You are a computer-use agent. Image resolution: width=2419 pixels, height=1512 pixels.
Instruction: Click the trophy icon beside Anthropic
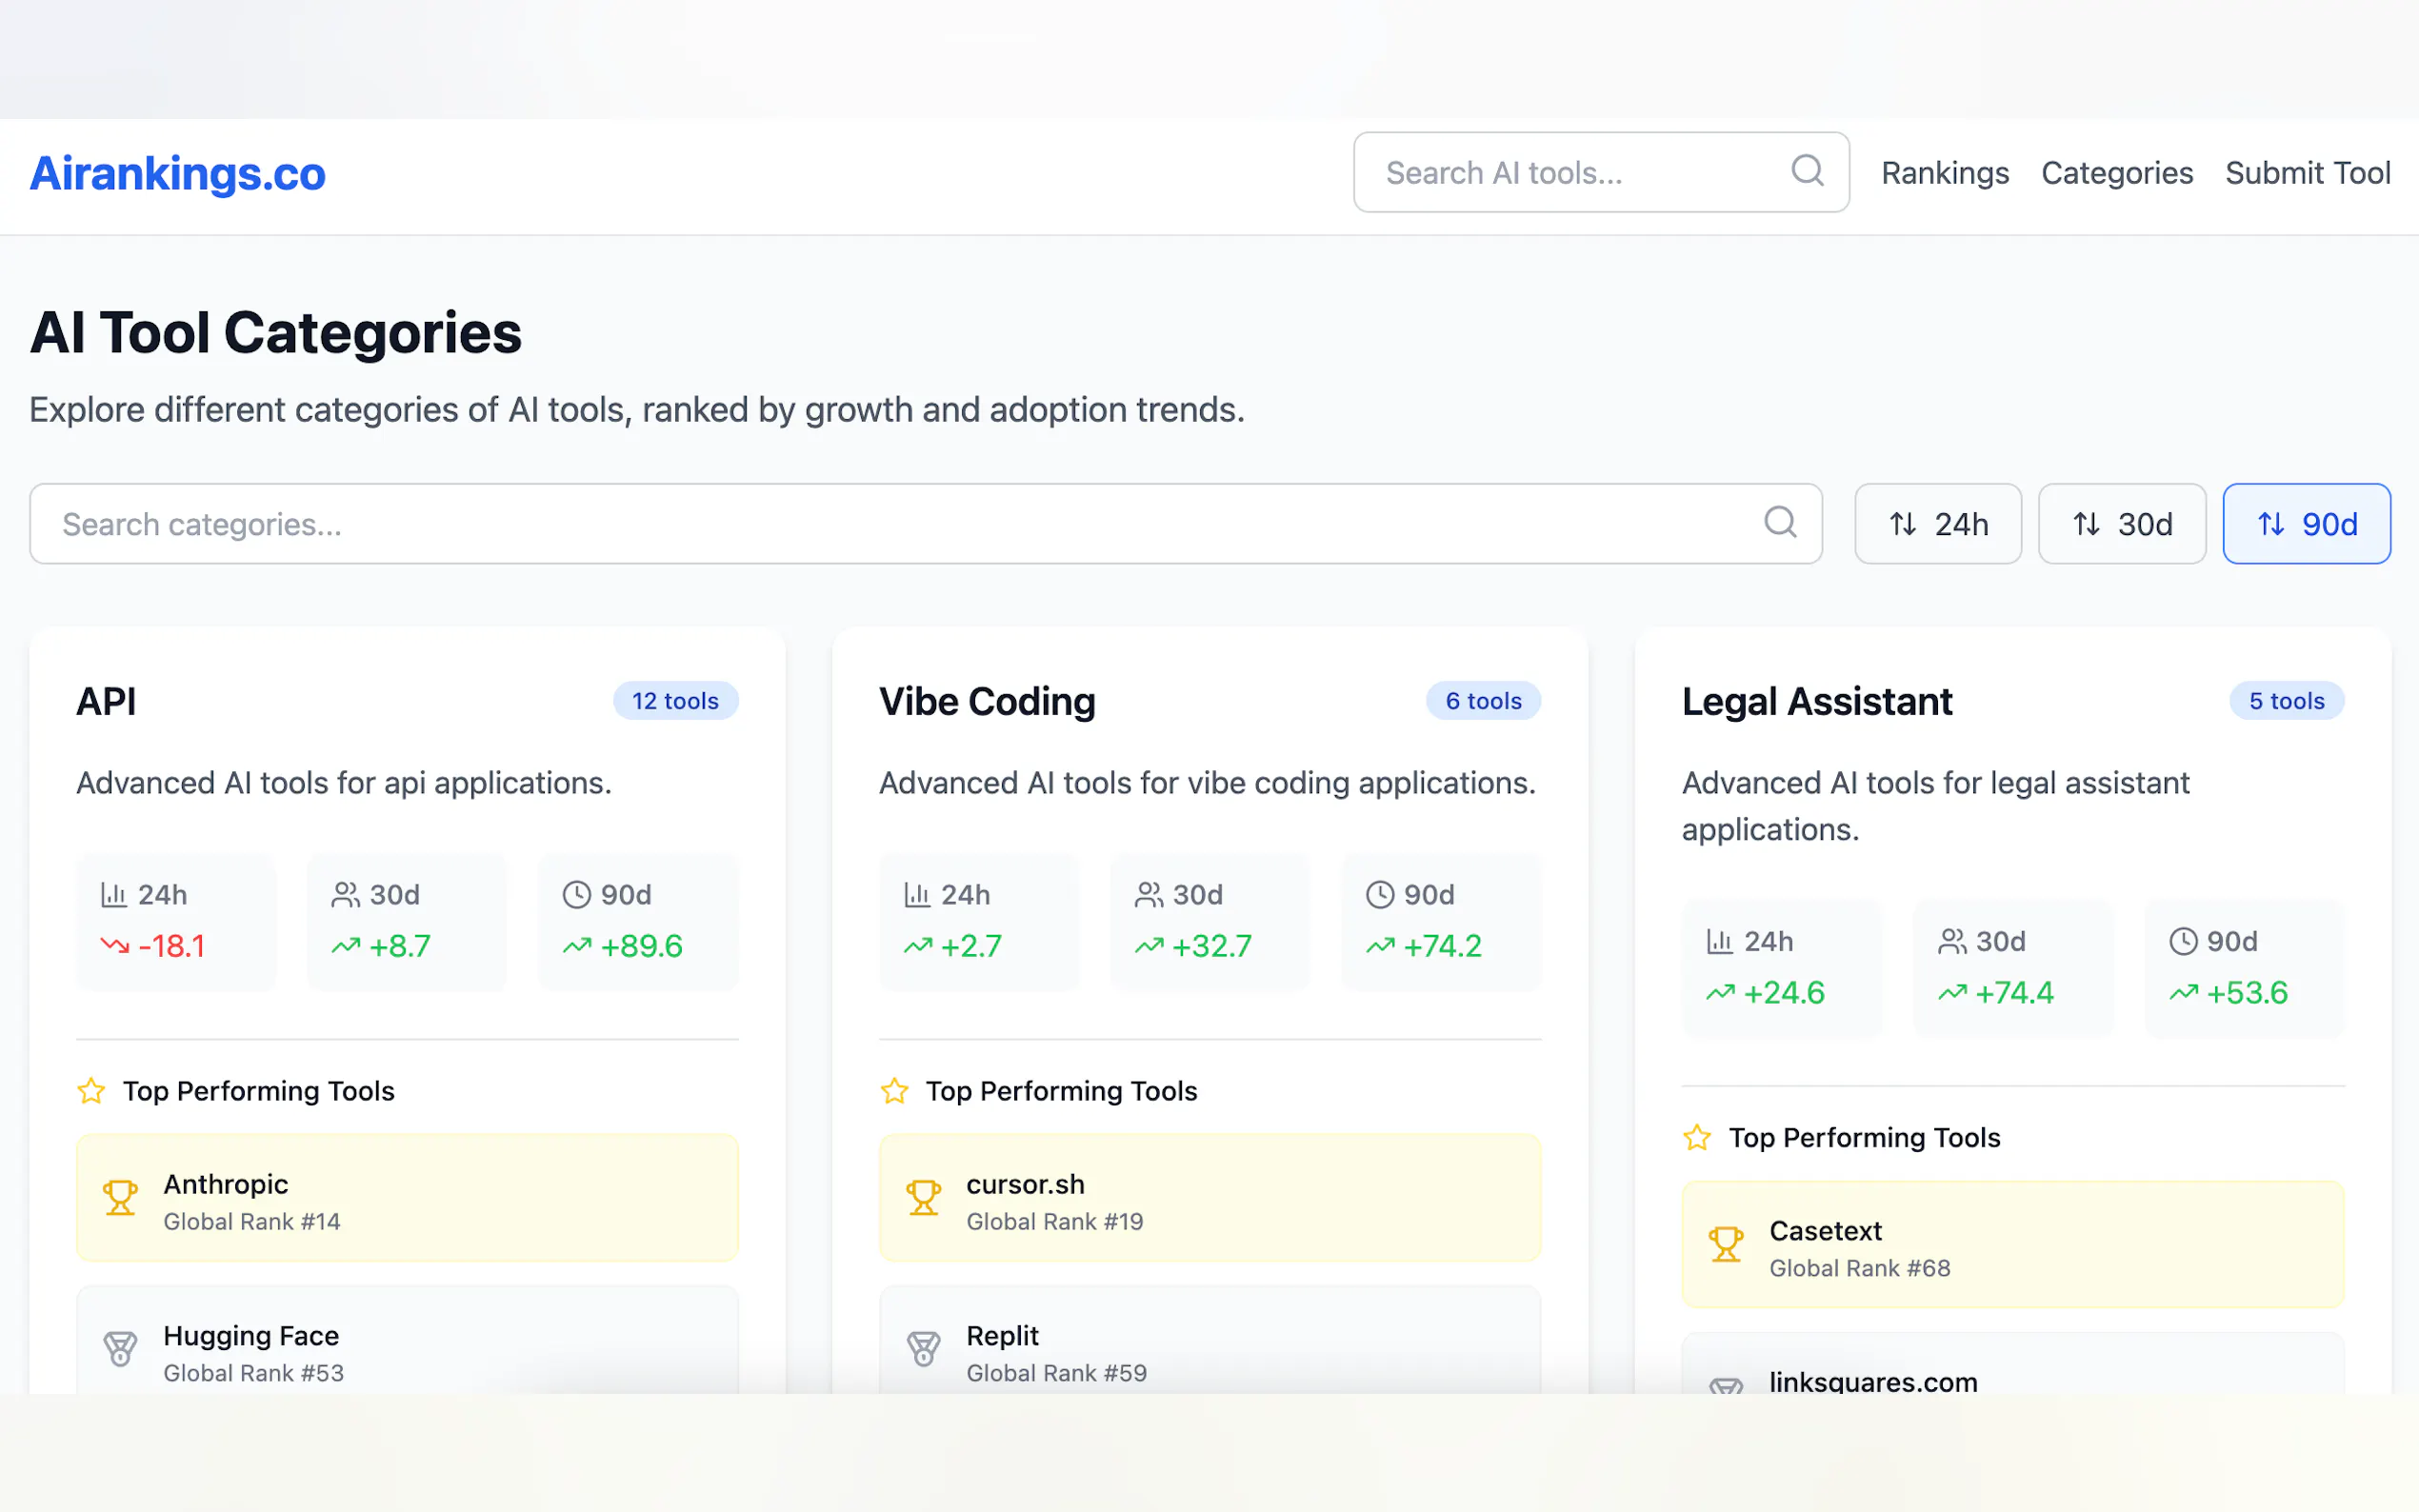120,1197
